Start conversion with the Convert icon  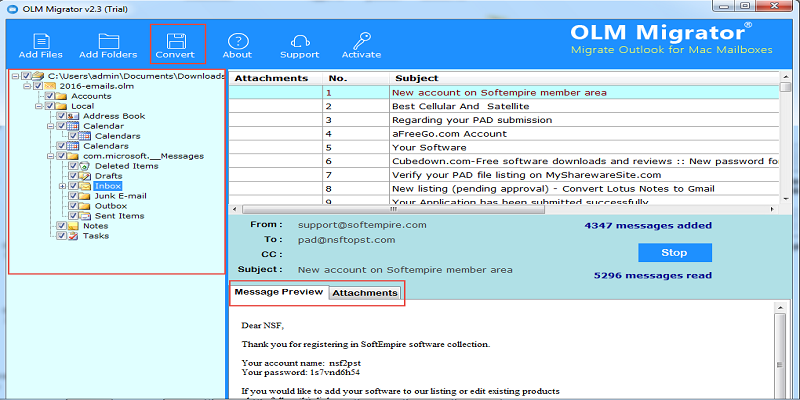click(x=177, y=41)
